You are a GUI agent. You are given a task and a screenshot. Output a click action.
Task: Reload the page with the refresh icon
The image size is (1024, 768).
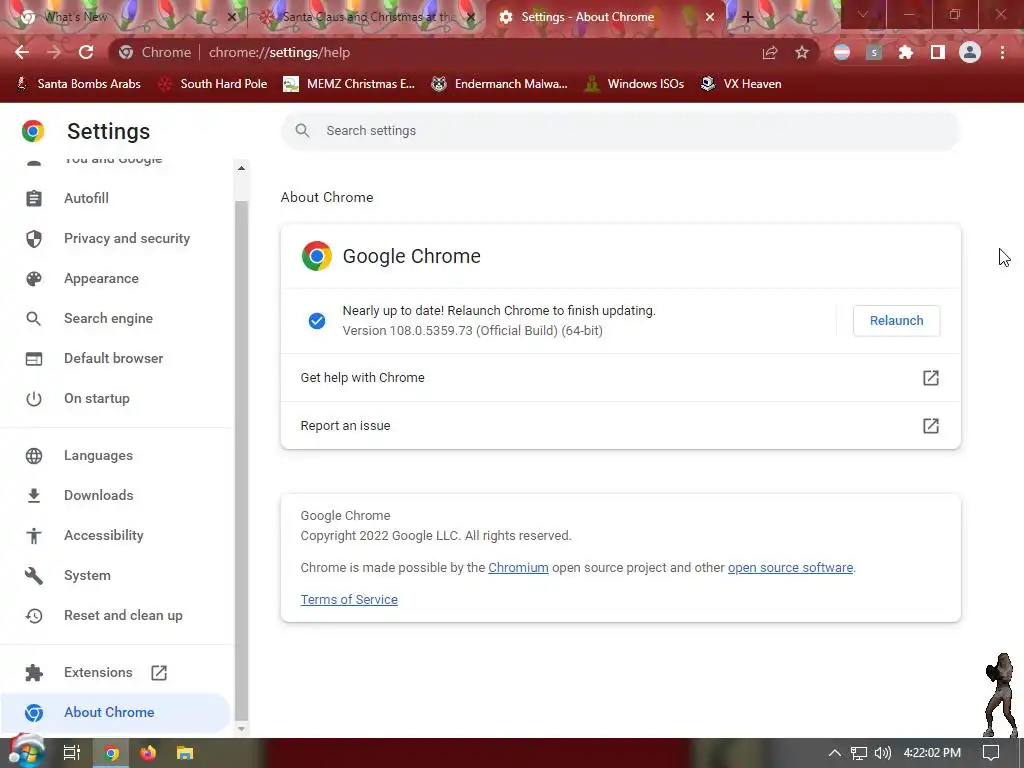[x=86, y=52]
